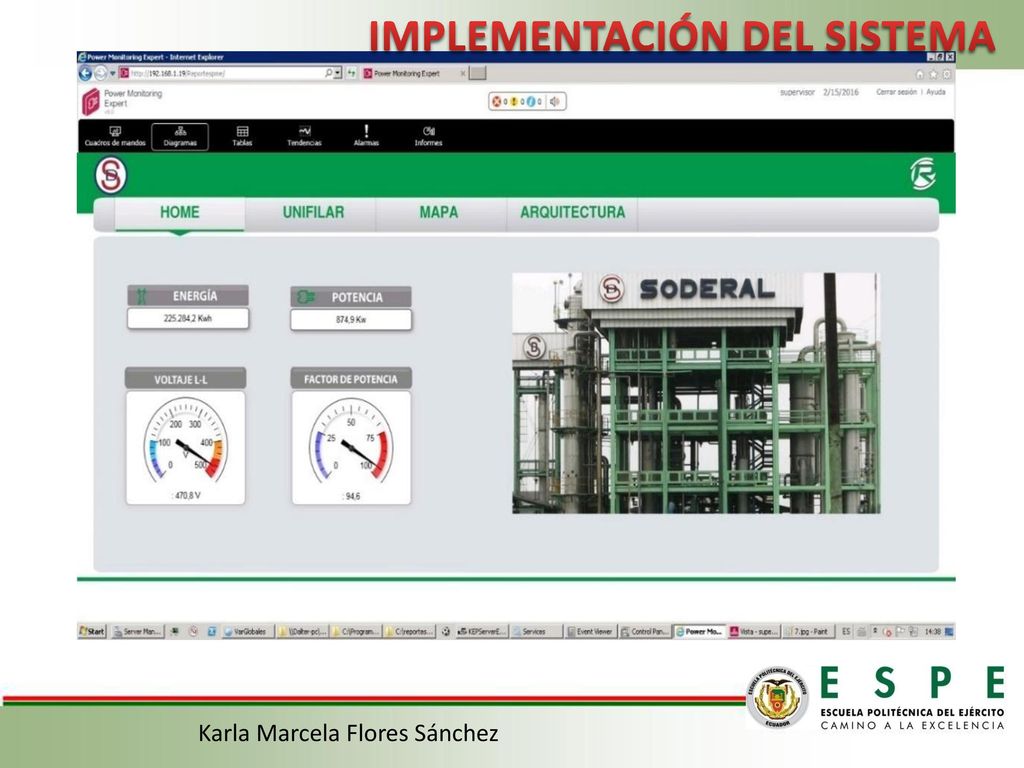Open Control Panel from the taskbar

point(645,632)
